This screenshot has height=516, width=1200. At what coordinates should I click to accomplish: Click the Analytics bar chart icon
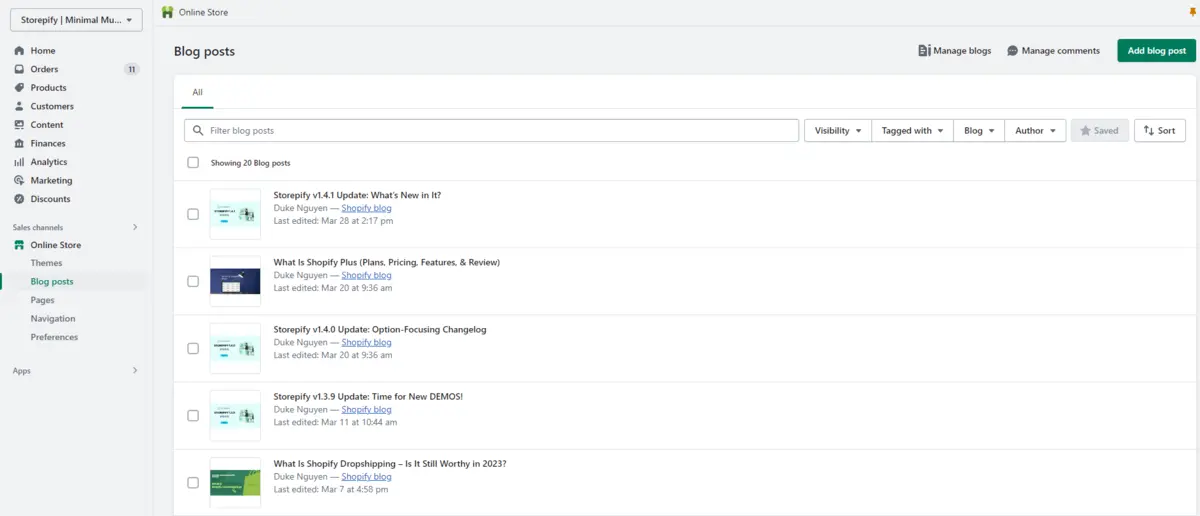coord(19,162)
